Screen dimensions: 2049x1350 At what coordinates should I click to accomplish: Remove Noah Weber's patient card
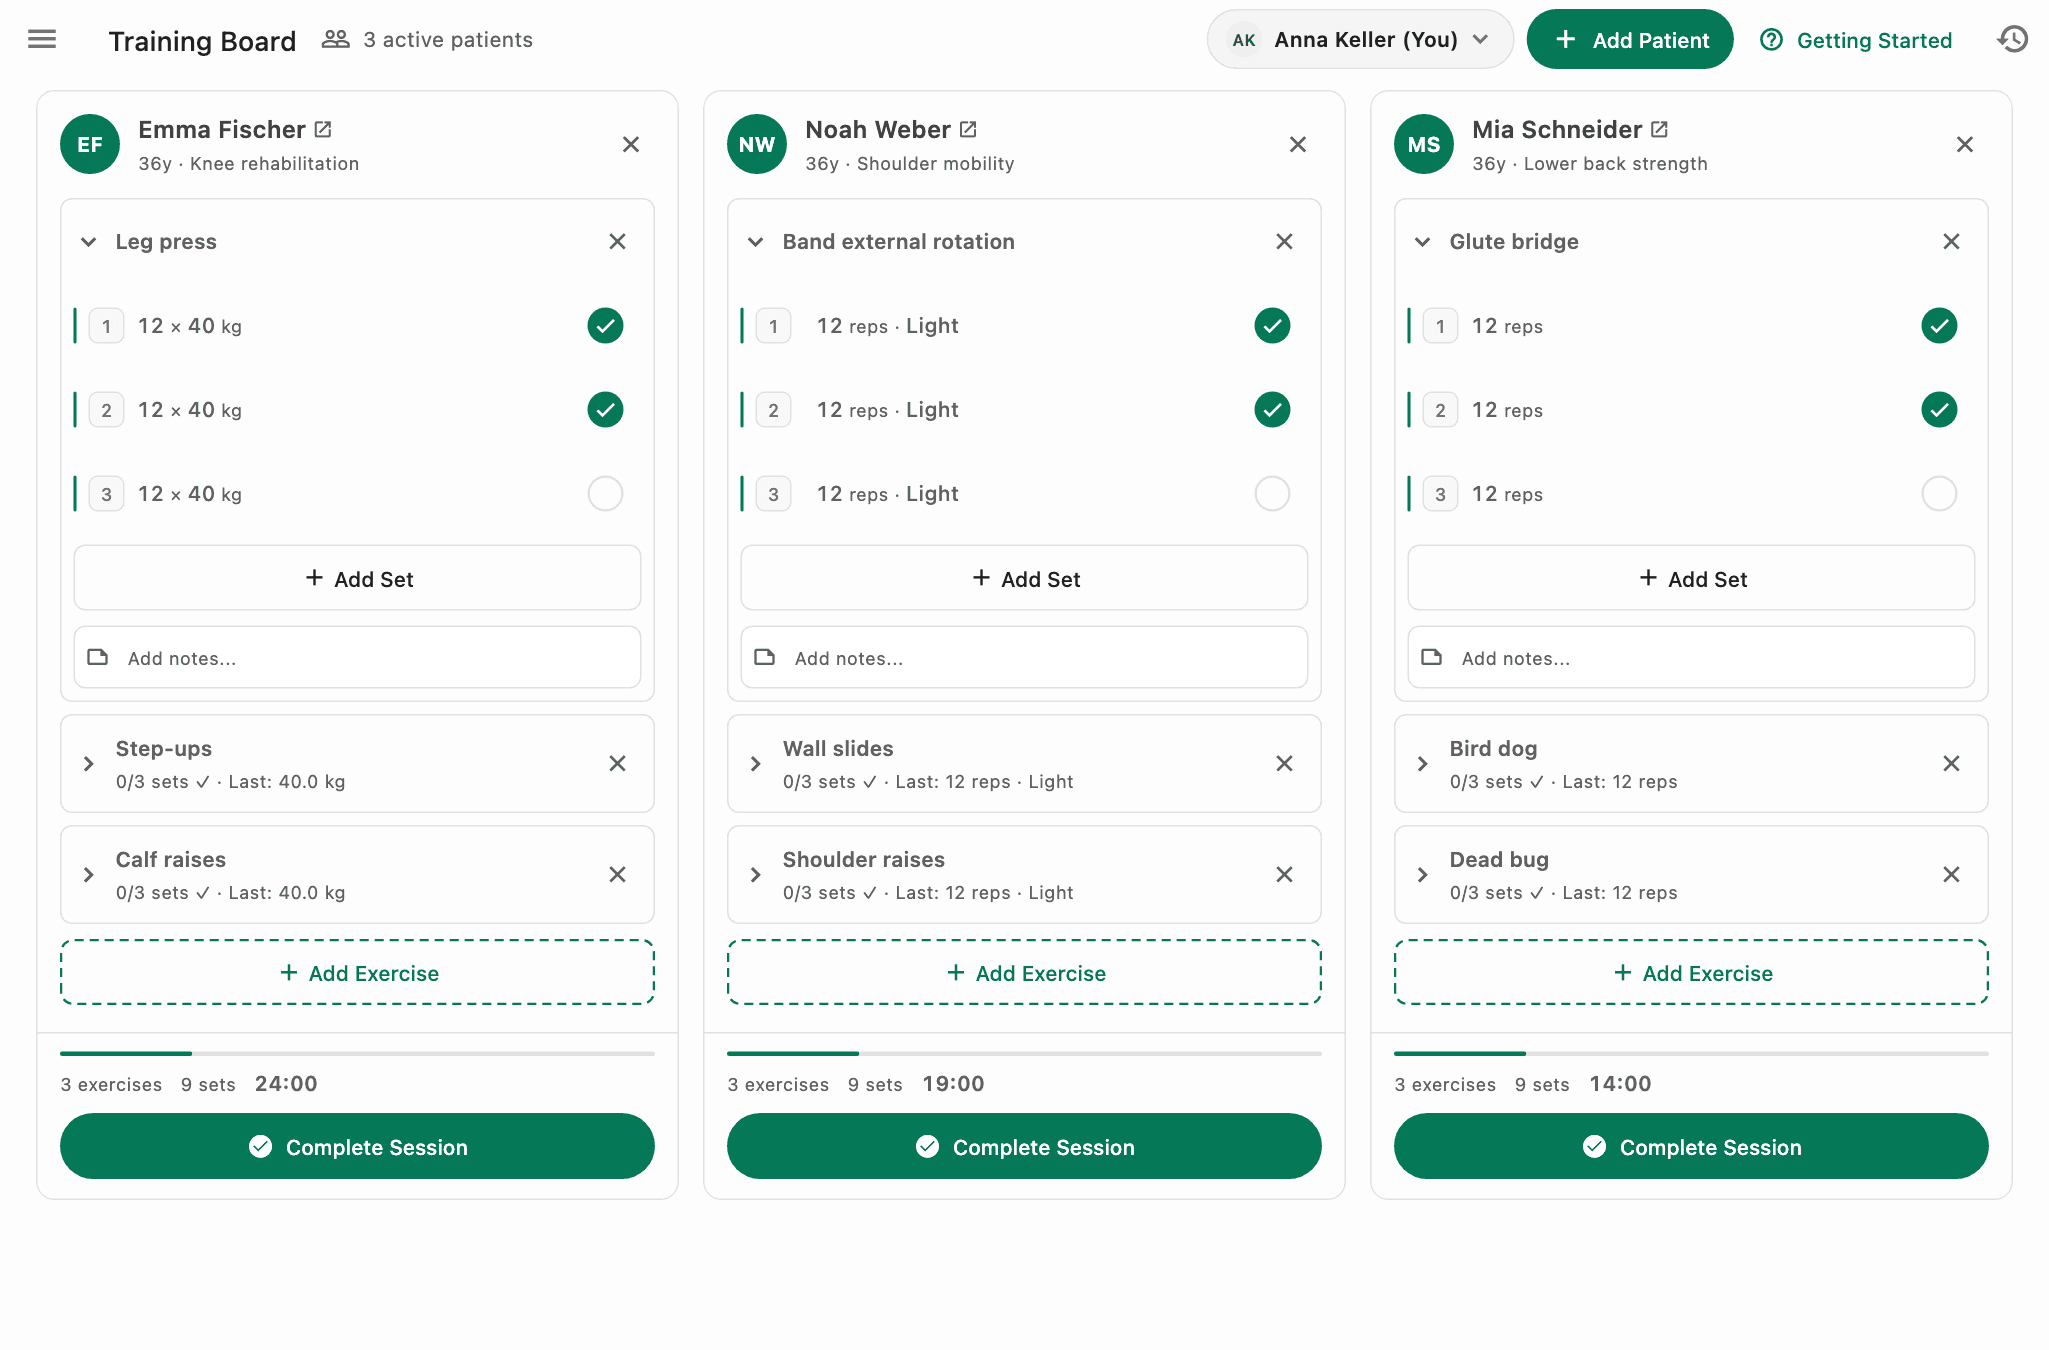tap(1298, 144)
